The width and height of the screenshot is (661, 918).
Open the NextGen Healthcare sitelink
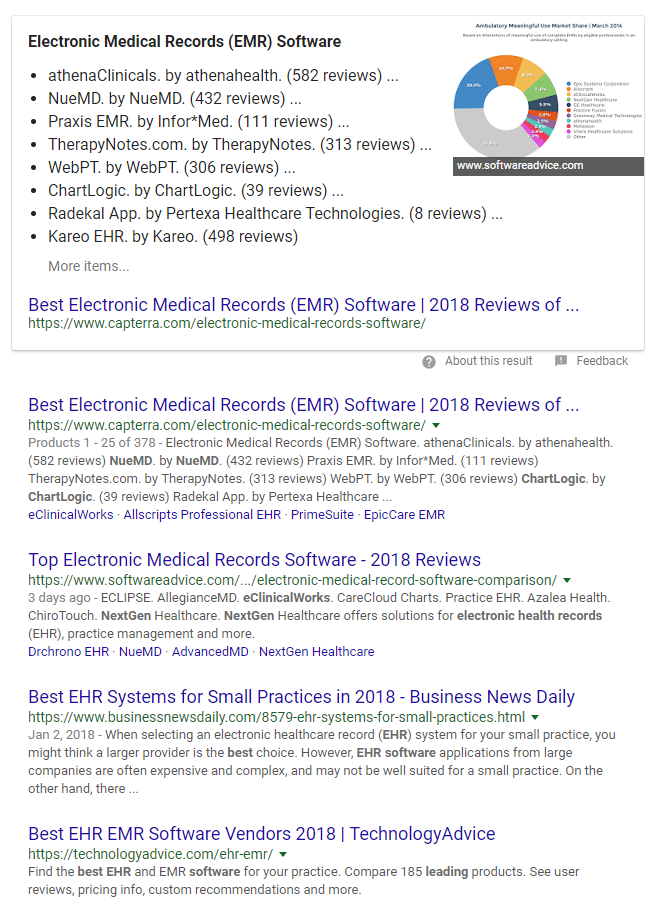click(x=316, y=651)
